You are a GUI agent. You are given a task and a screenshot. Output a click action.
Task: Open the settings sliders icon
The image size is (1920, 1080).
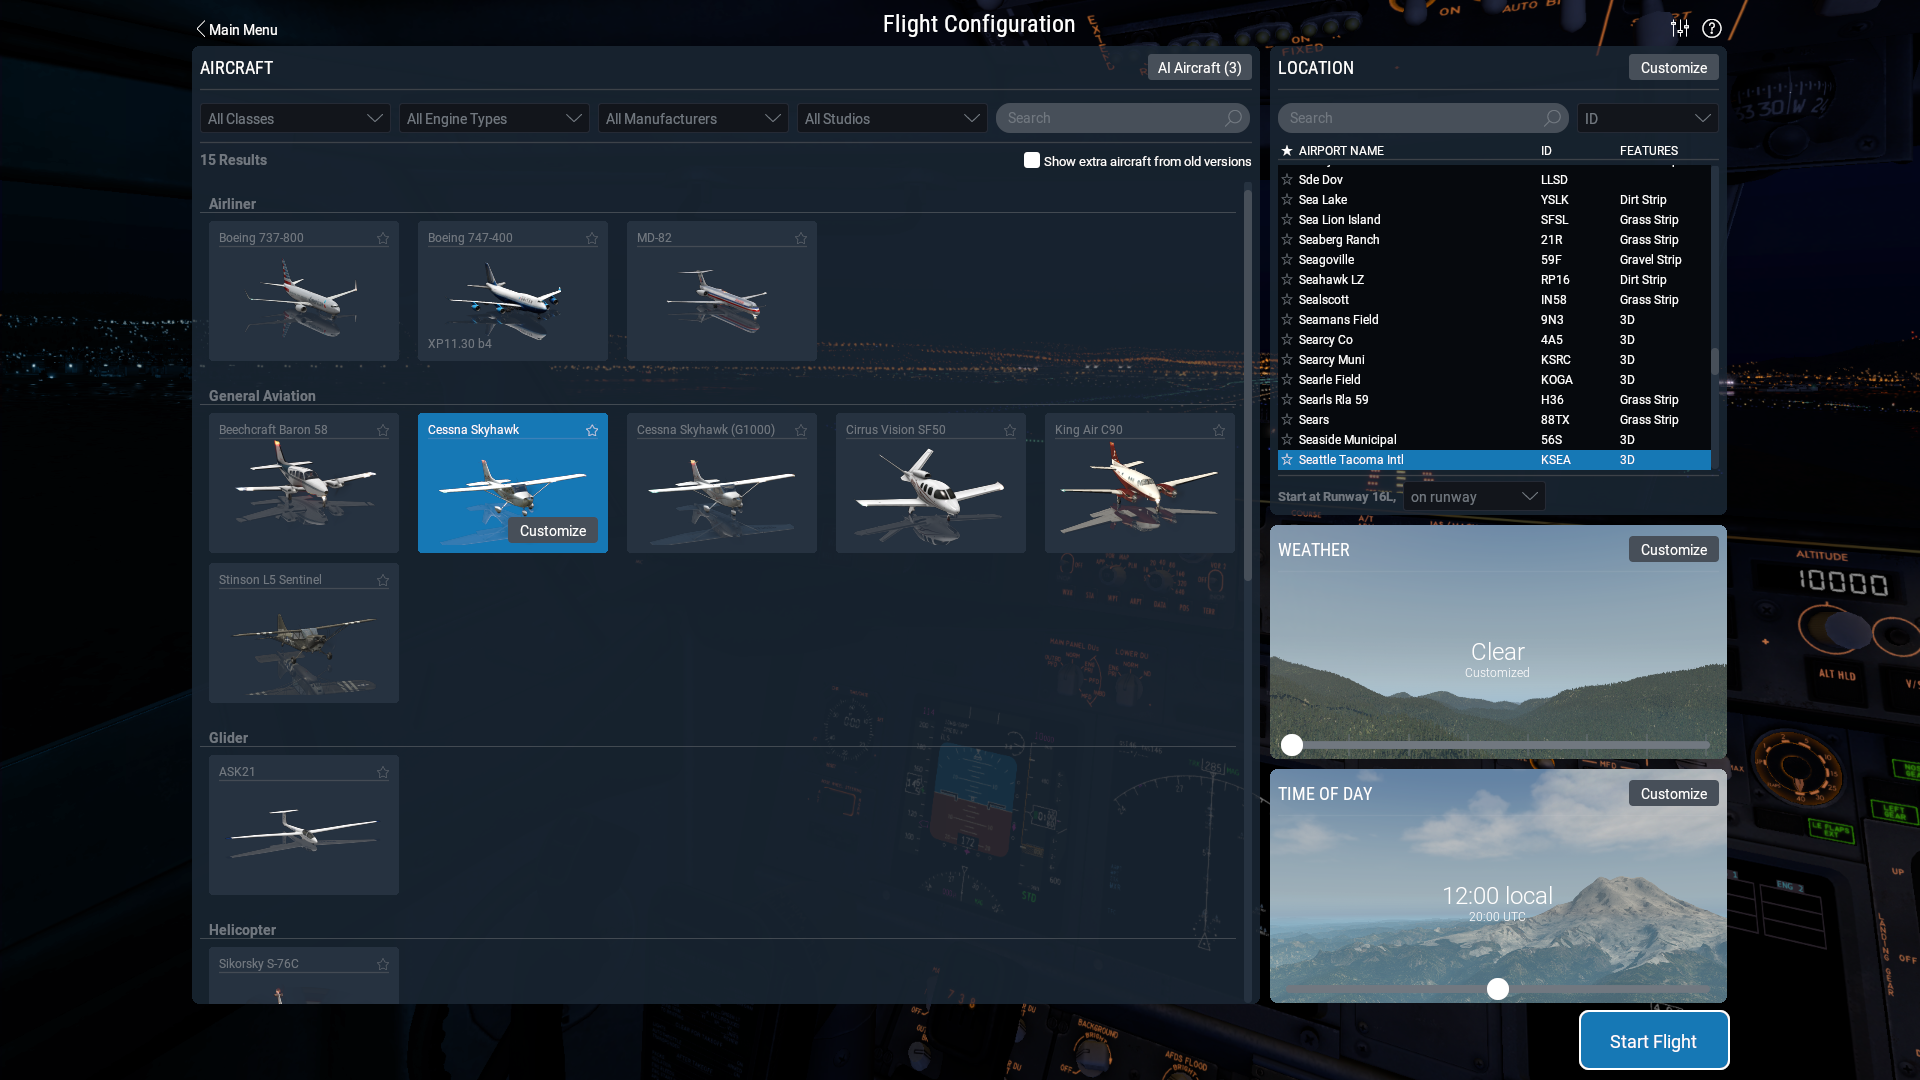click(x=1680, y=28)
